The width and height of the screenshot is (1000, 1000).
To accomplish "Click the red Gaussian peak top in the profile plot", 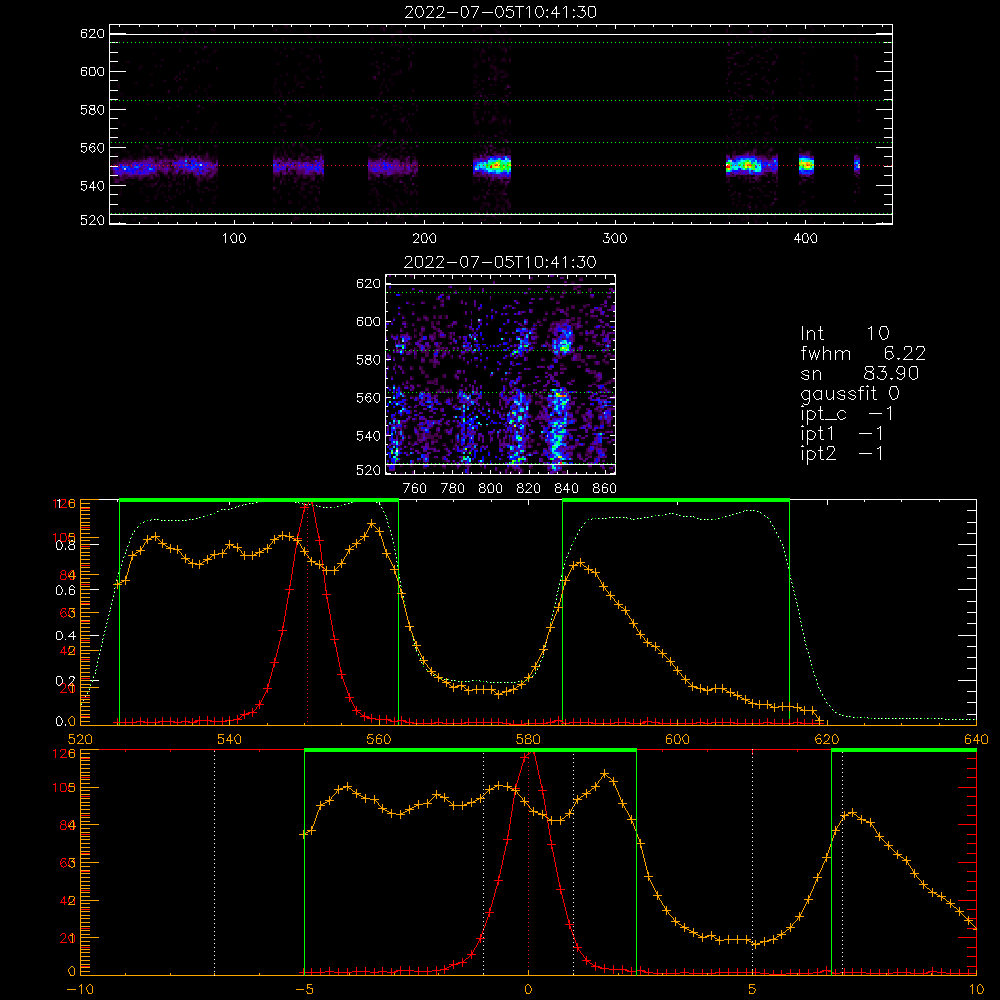I will 307,504.
